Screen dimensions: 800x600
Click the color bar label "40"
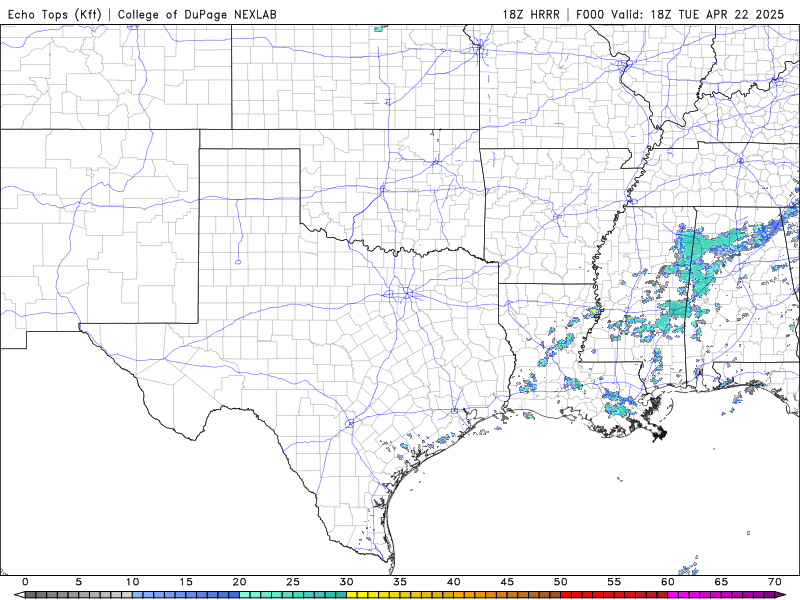[x=454, y=582]
